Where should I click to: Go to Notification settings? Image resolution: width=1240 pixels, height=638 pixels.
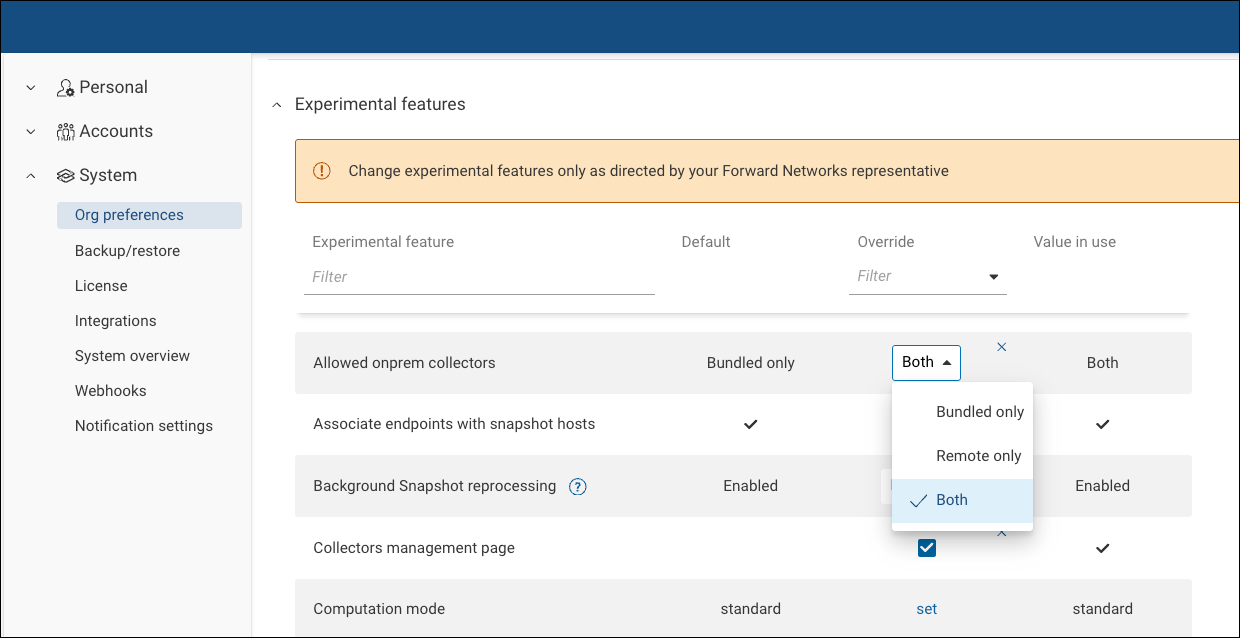[144, 425]
